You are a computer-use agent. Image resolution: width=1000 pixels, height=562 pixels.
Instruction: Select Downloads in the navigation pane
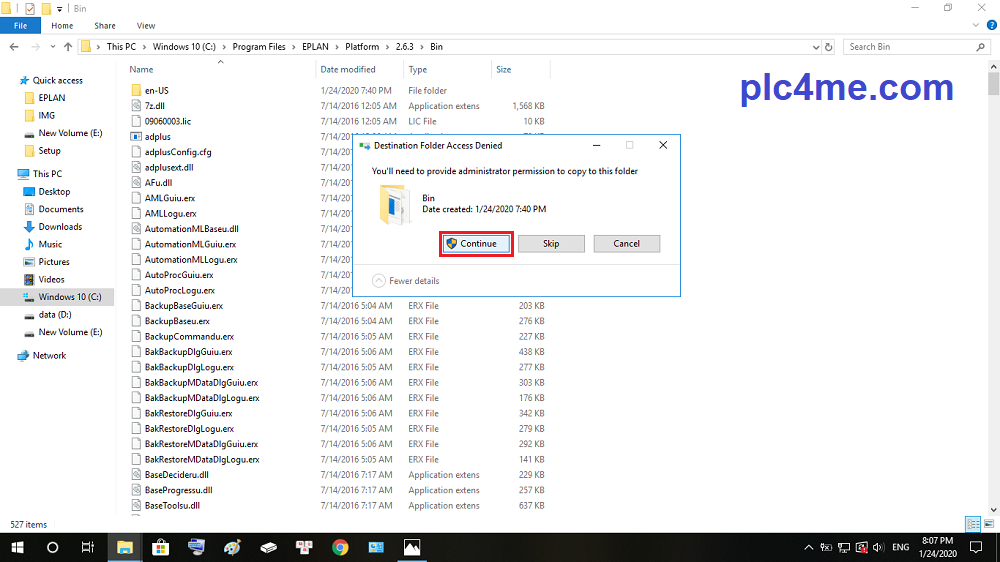pos(60,227)
